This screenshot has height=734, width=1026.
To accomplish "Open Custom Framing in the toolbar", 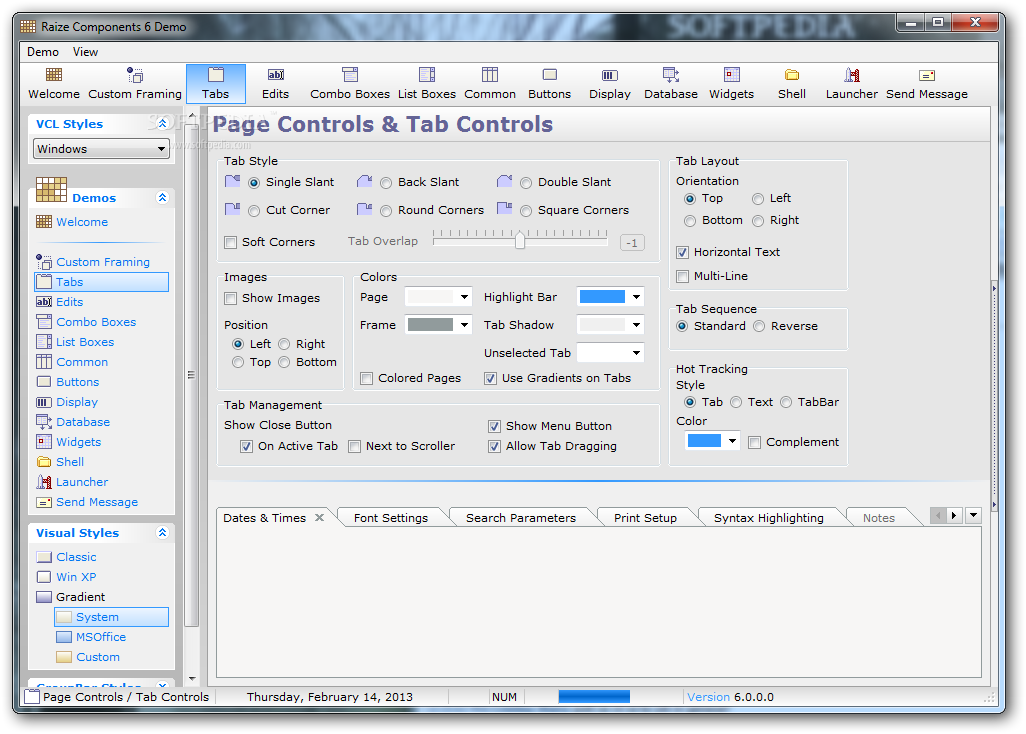I will click(x=135, y=75).
